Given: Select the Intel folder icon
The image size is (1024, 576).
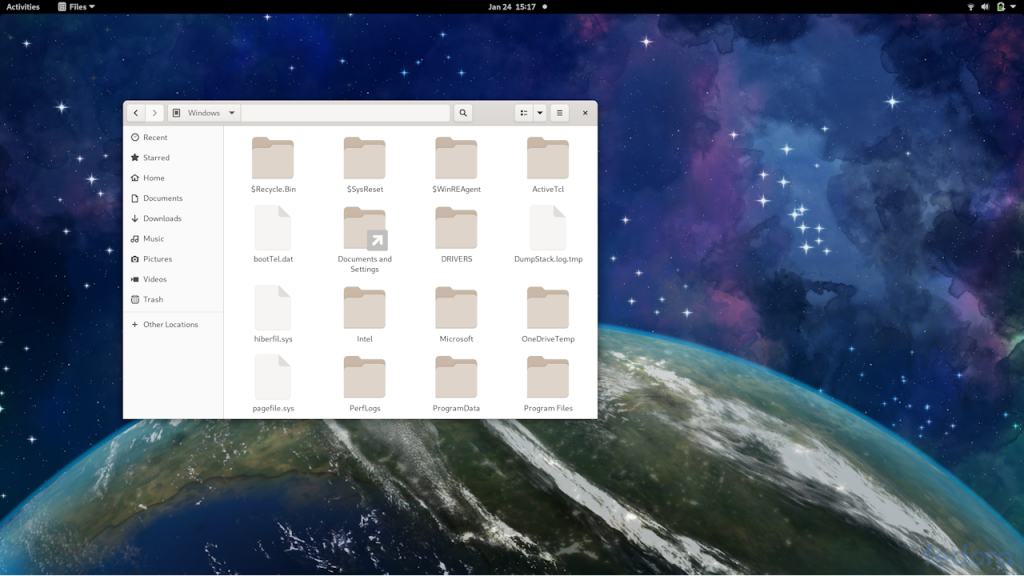Looking at the screenshot, I should tap(364, 308).
